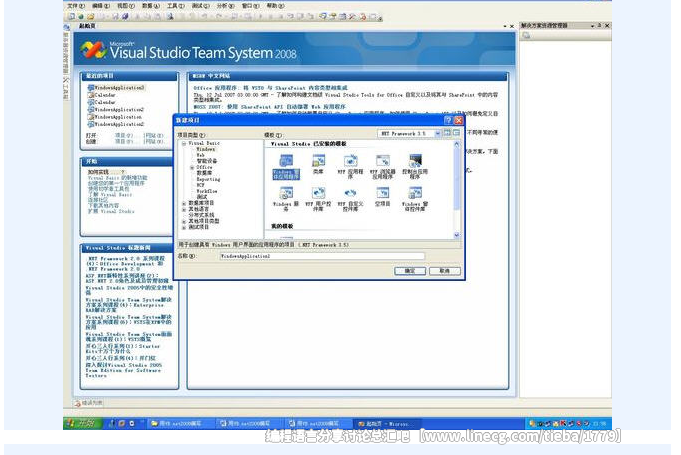Select Web under Visual Basic tree
The width and height of the screenshot is (681, 455).
[x=201, y=155]
